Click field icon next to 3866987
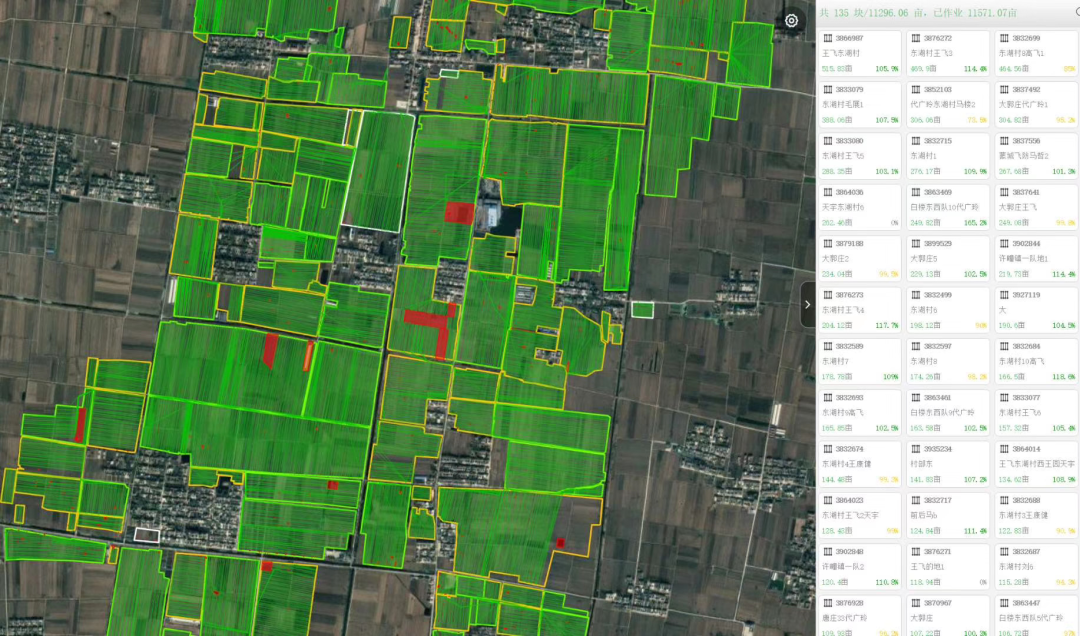This screenshot has height=636, width=1080. tap(828, 38)
